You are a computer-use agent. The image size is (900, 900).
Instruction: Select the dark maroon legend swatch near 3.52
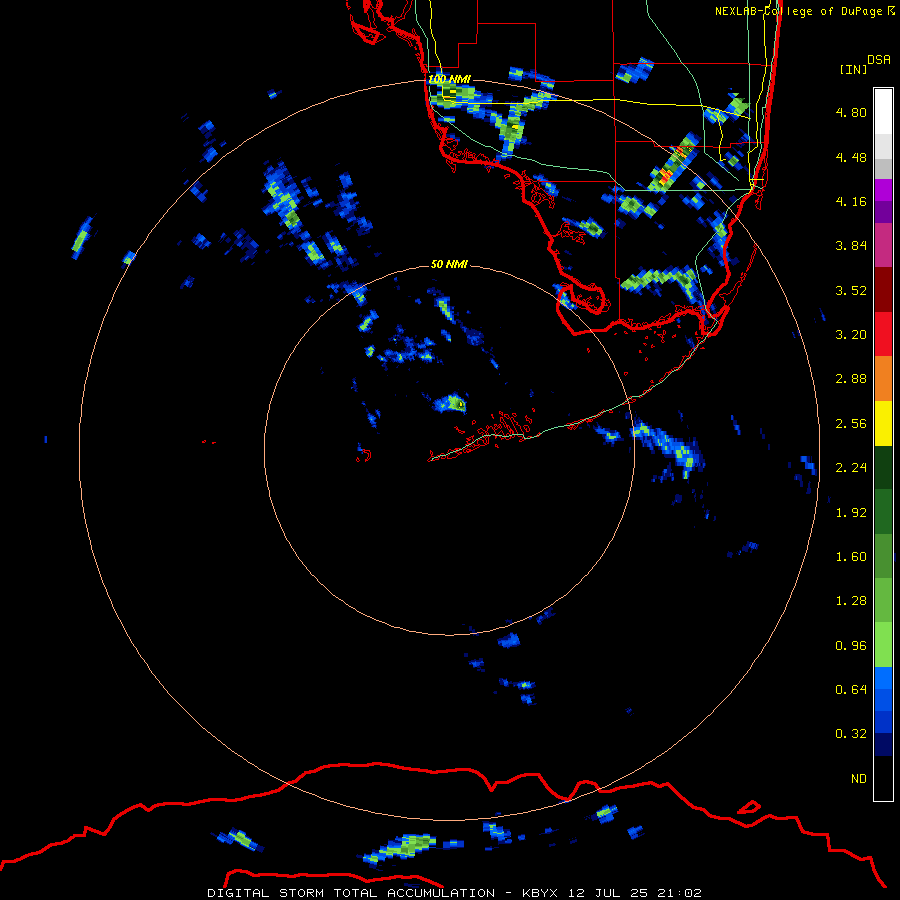pyautogui.click(x=883, y=290)
